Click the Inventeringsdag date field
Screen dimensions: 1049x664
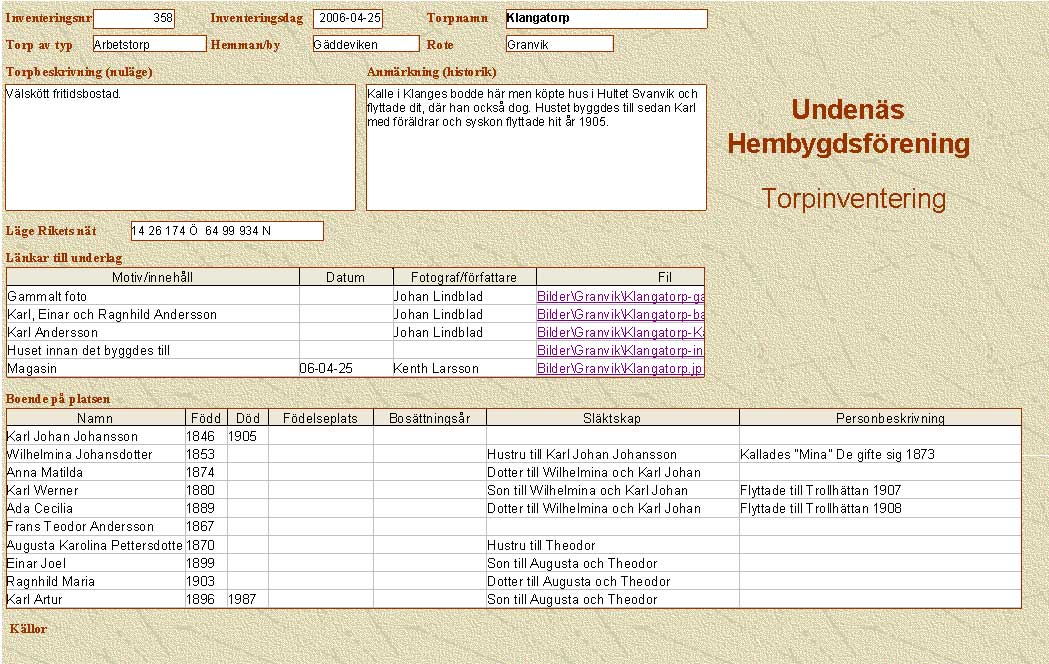click(x=347, y=19)
